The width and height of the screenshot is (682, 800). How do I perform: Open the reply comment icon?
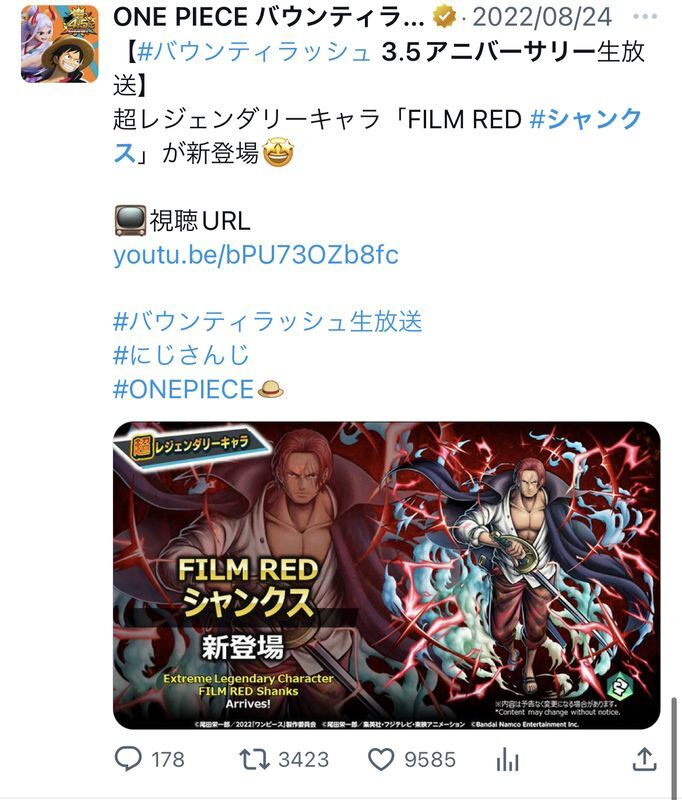(129, 759)
